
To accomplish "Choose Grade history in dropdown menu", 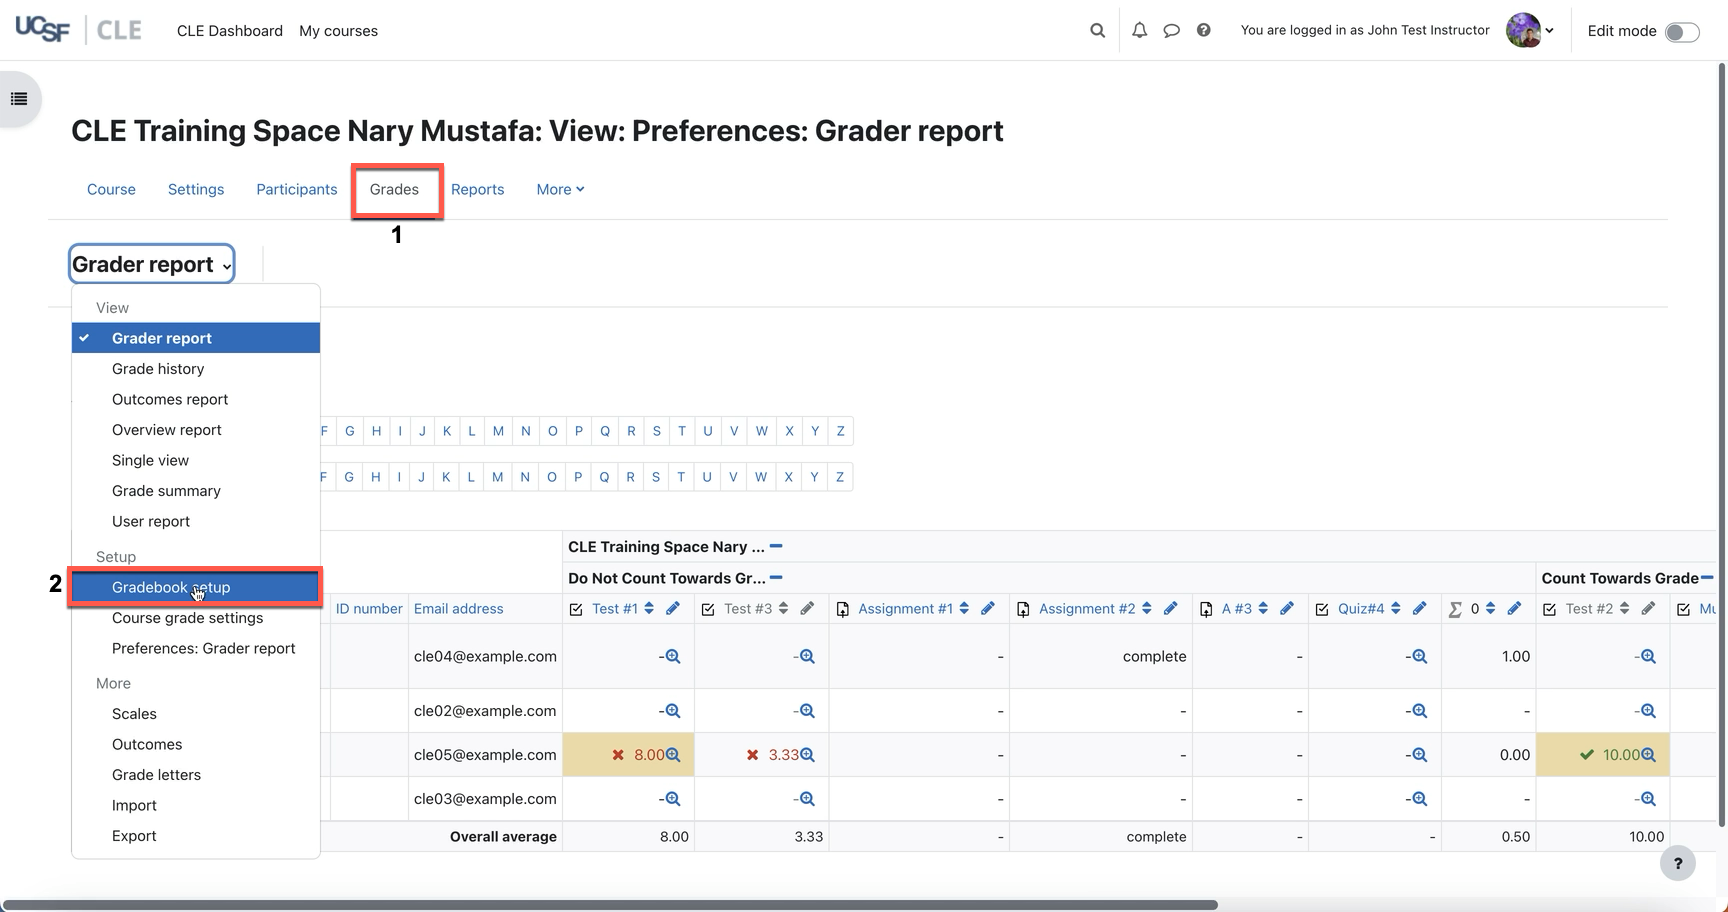I will [196, 368].
